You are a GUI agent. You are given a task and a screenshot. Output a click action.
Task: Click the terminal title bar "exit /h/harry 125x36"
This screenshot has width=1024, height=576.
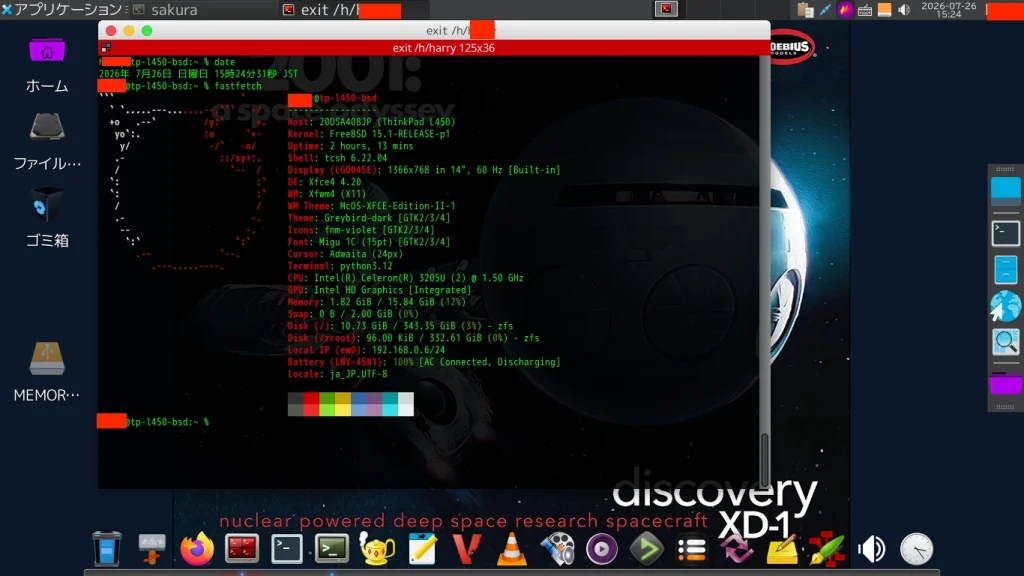pyautogui.click(x=443, y=48)
